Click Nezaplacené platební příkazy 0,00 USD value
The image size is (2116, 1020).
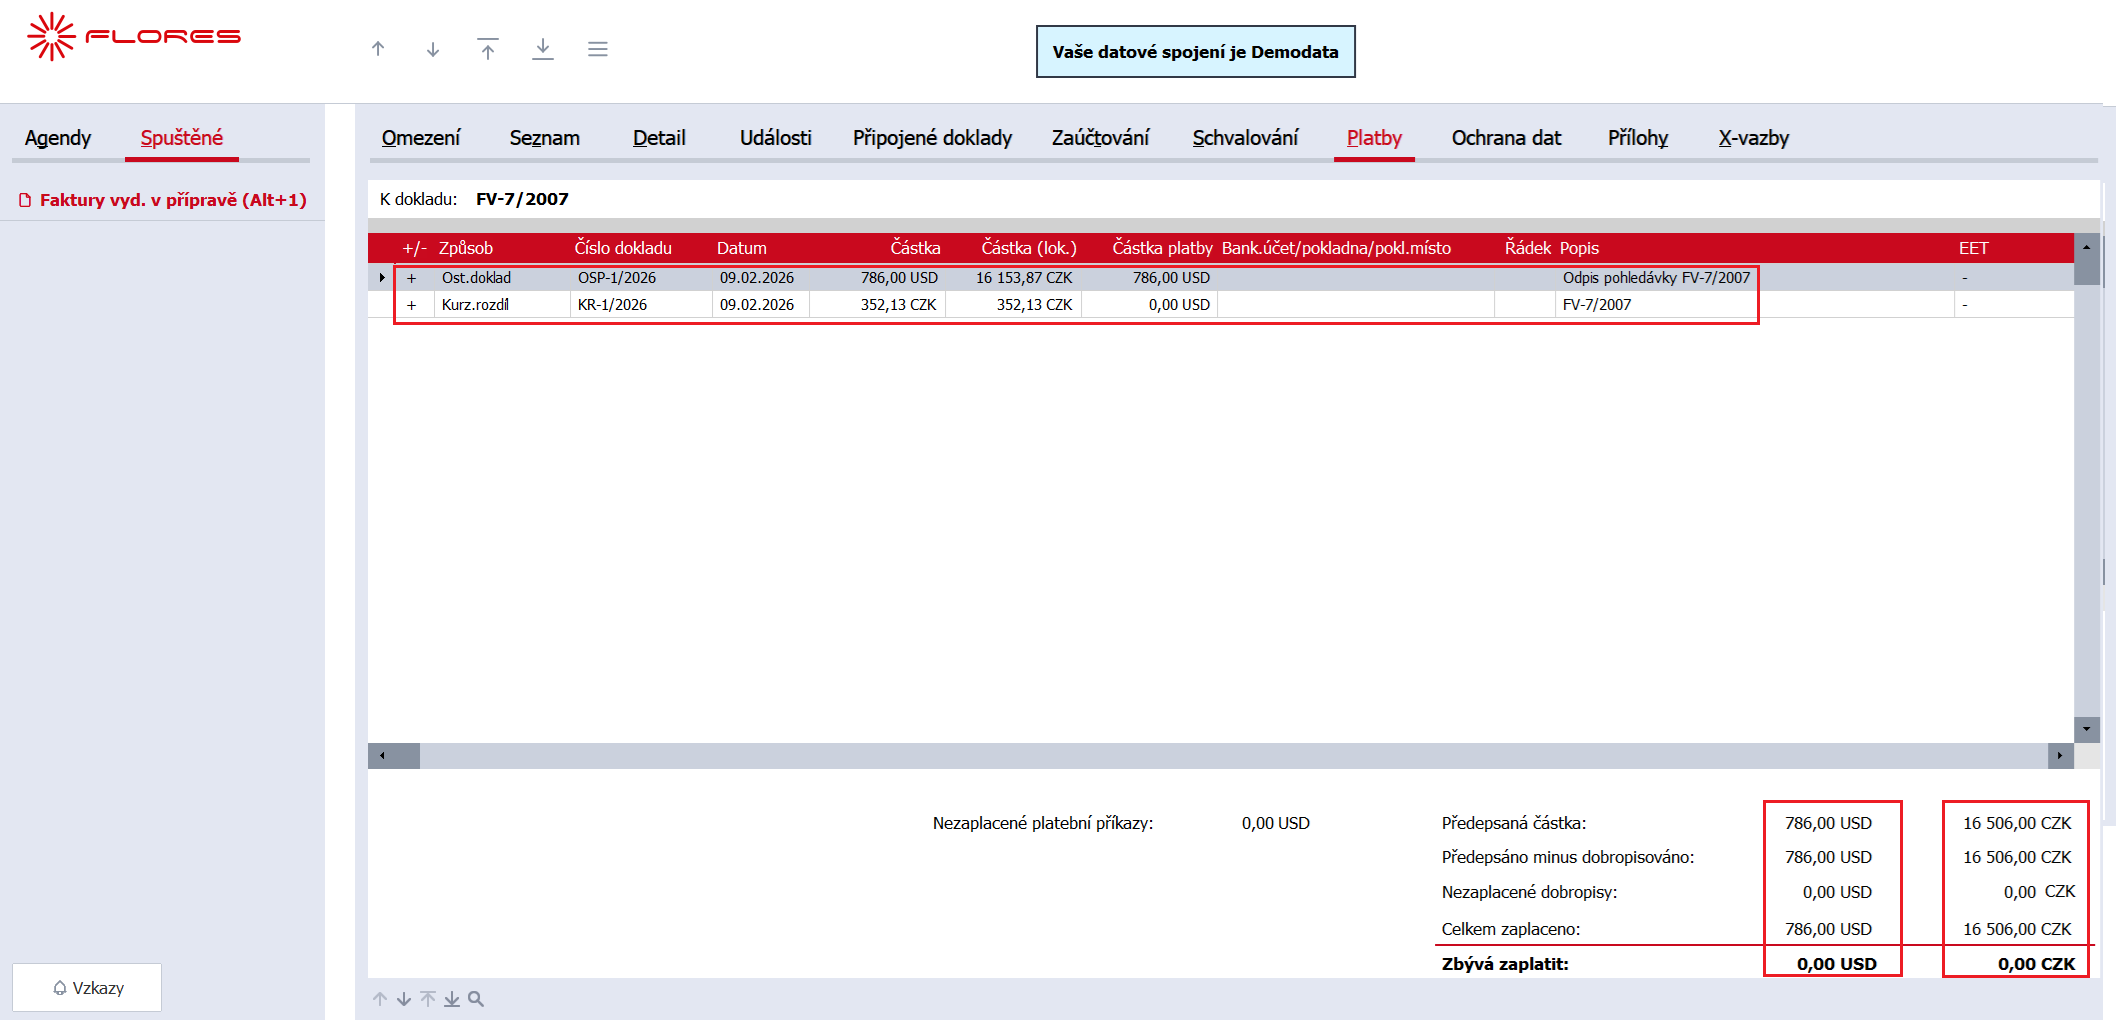click(x=1276, y=823)
